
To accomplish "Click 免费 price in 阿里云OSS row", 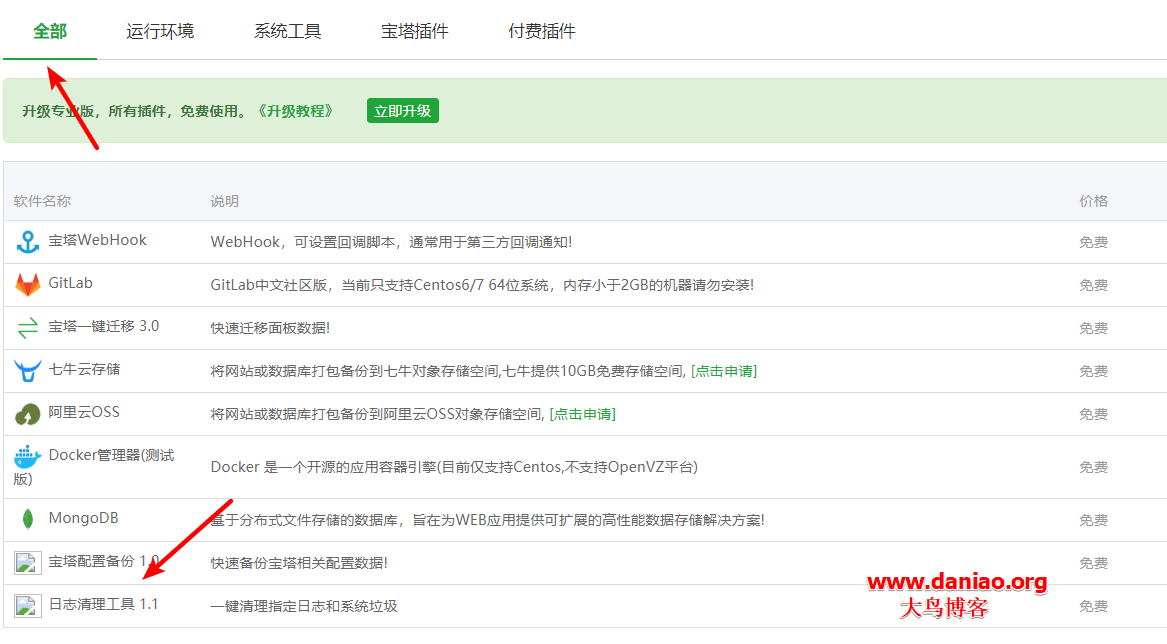I will [1093, 414].
